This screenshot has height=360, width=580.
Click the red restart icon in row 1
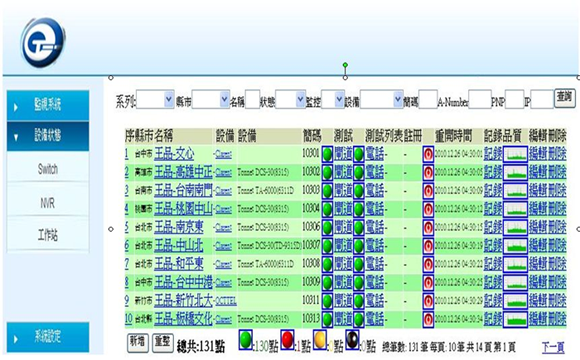click(428, 154)
